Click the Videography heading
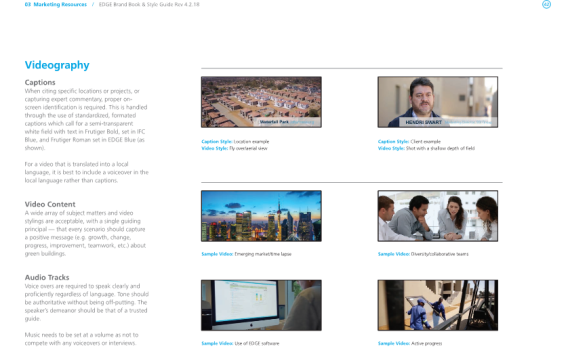The width and height of the screenshot is (570, 360). coord(57,65)
